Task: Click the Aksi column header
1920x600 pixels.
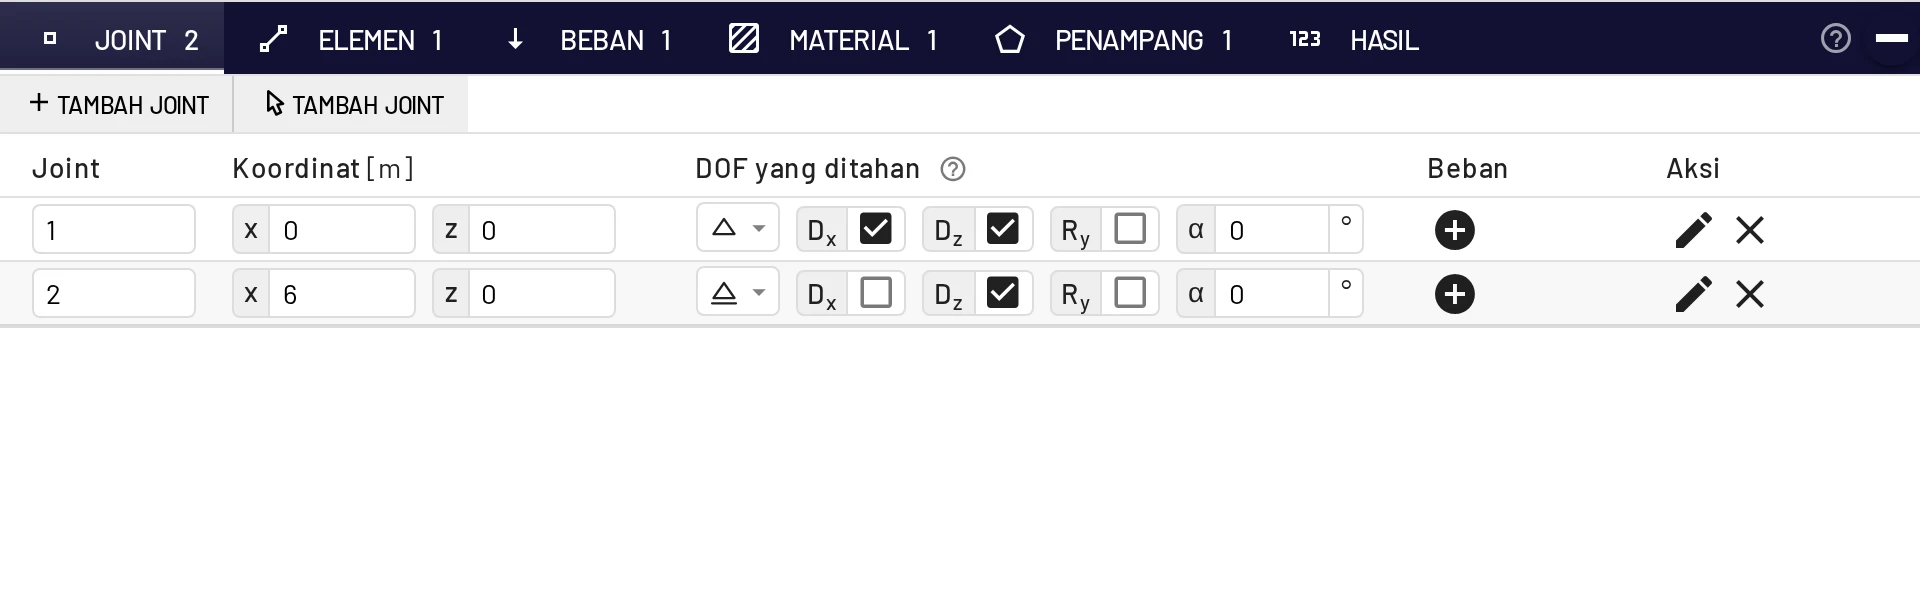Action: (1693, 168)
